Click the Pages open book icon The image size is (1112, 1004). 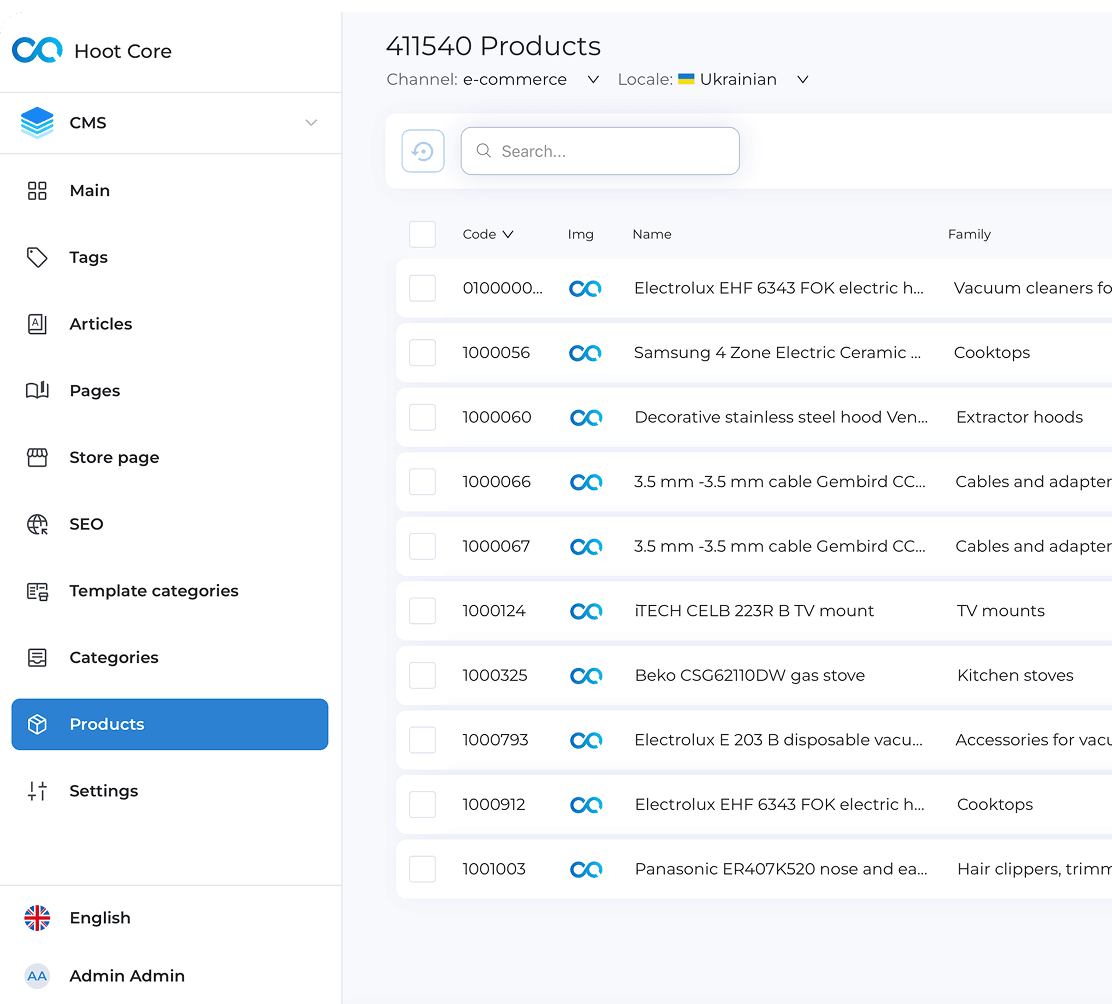pos(37,391)
